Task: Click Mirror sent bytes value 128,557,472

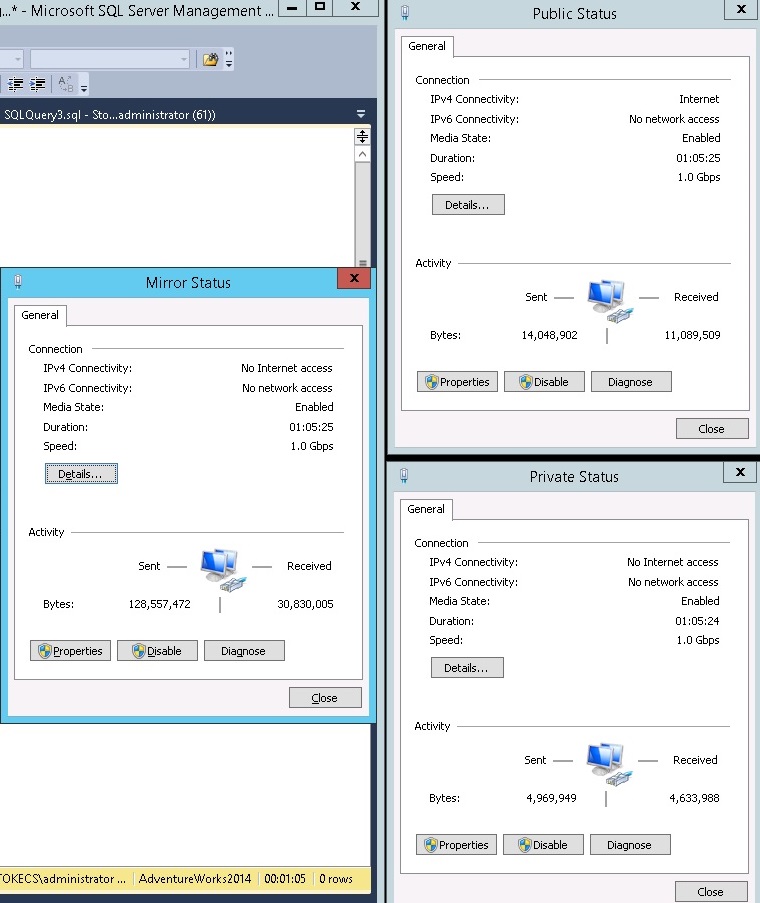Action: (159, 604)
